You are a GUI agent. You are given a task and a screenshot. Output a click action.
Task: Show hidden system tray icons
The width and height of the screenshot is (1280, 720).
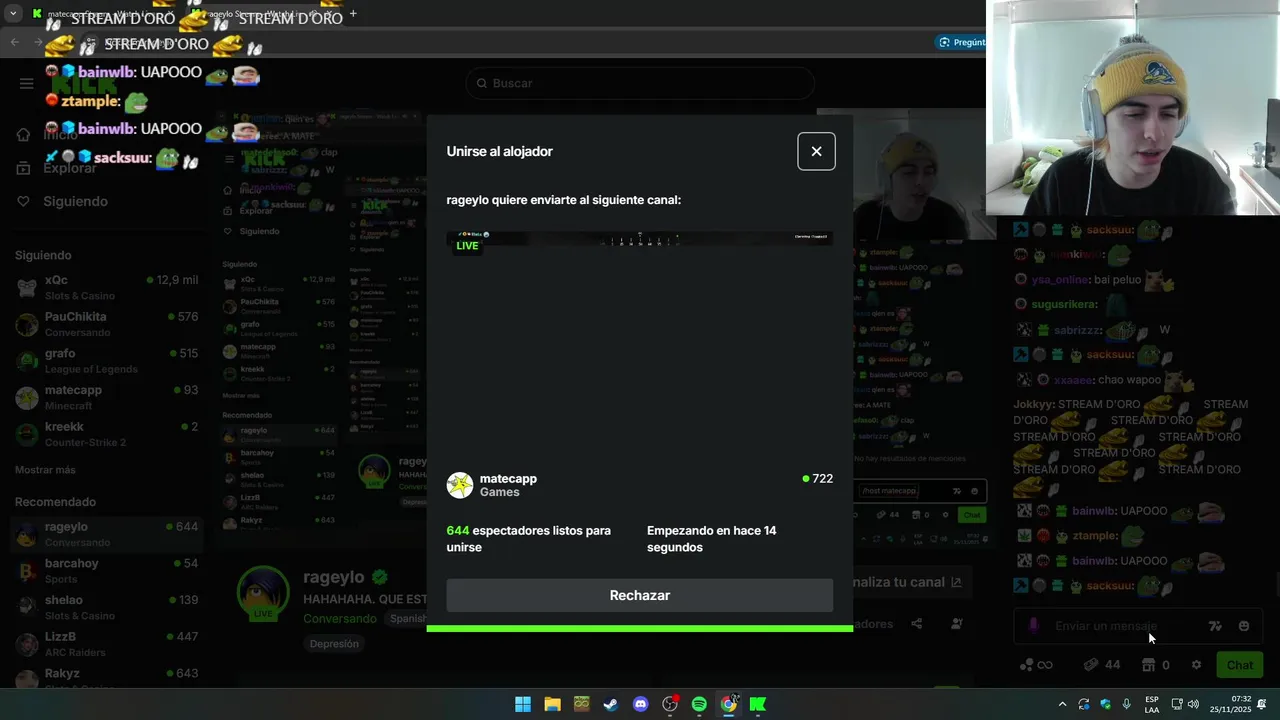pos(1062,704)
